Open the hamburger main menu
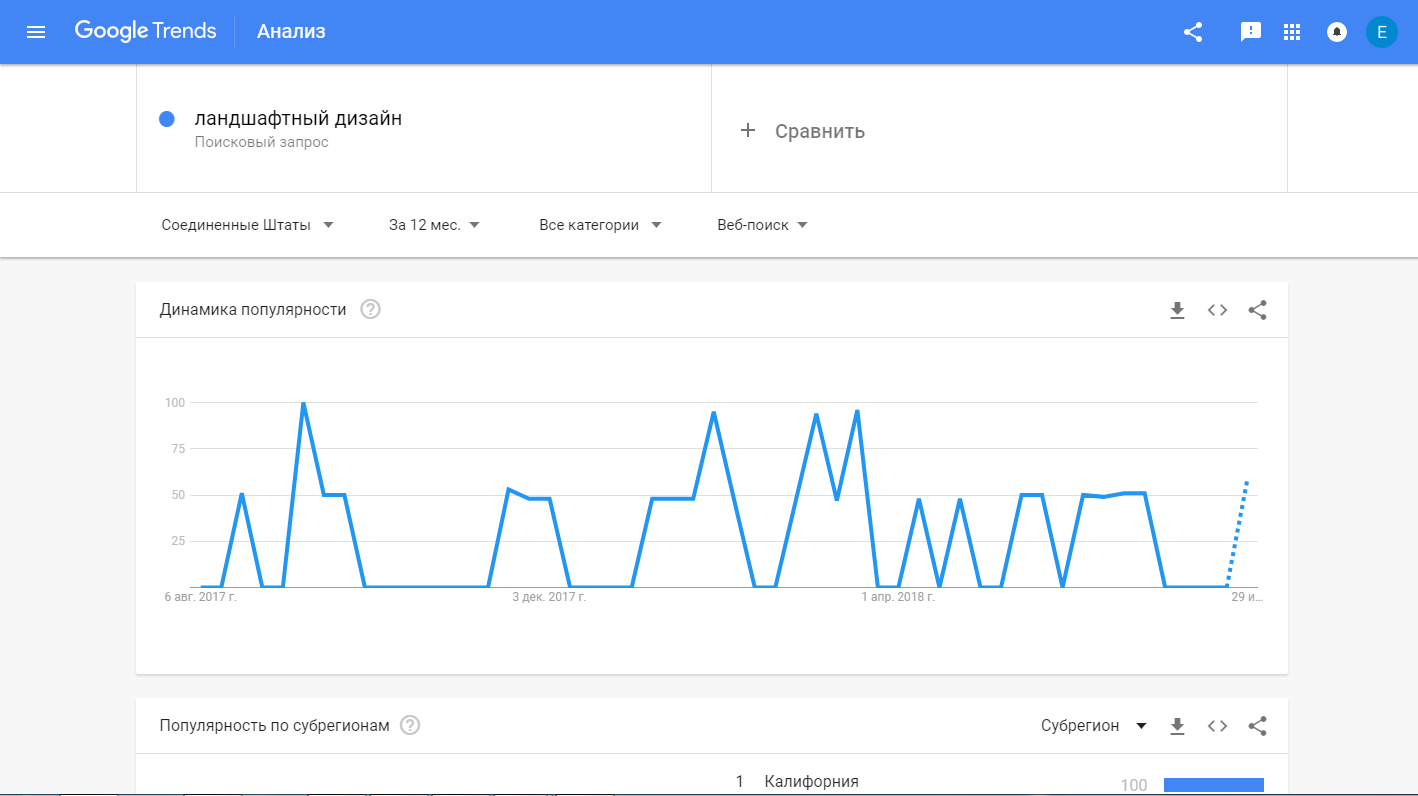 pyautogui.click(x=36, y=32)
